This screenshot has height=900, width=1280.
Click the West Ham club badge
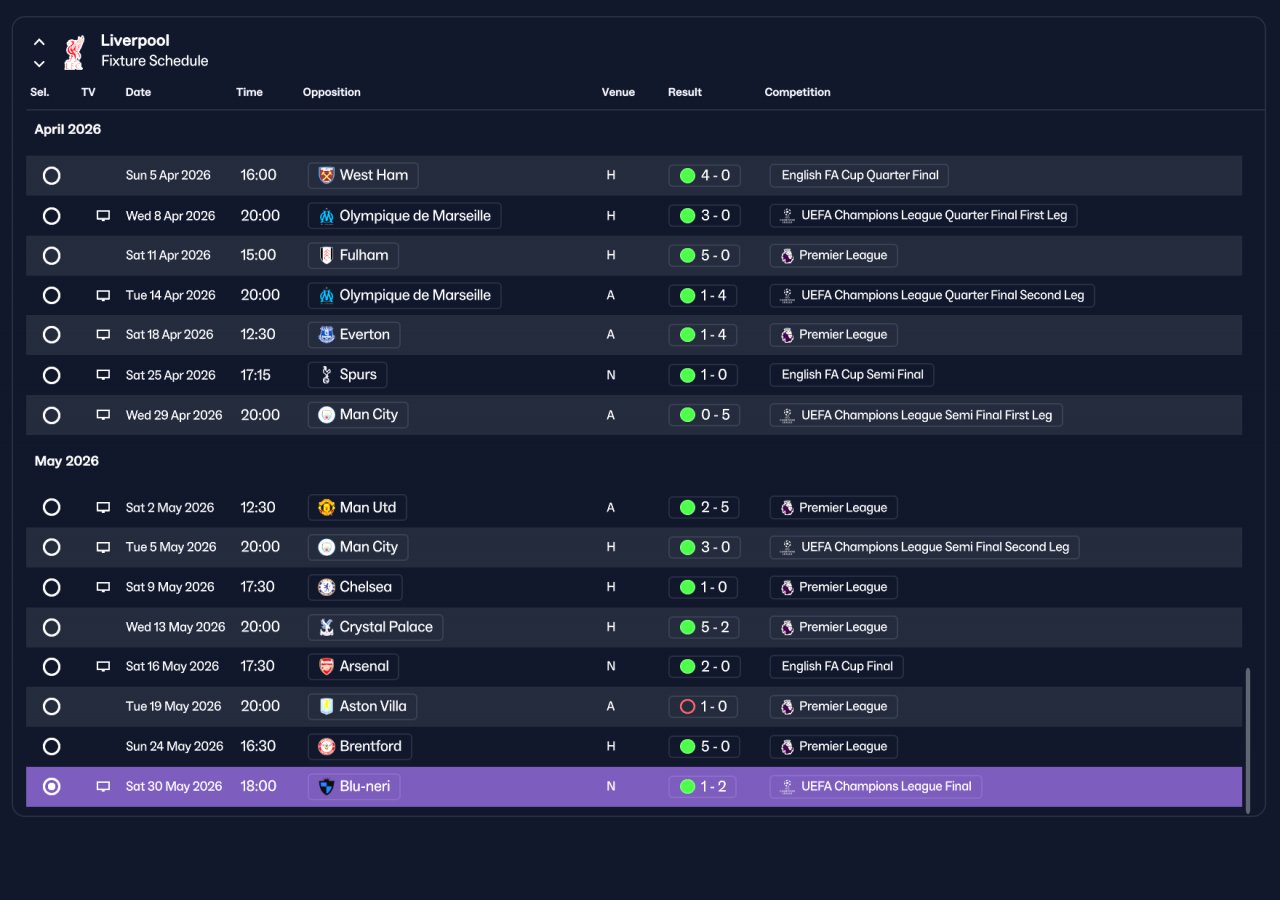[326, 176]
